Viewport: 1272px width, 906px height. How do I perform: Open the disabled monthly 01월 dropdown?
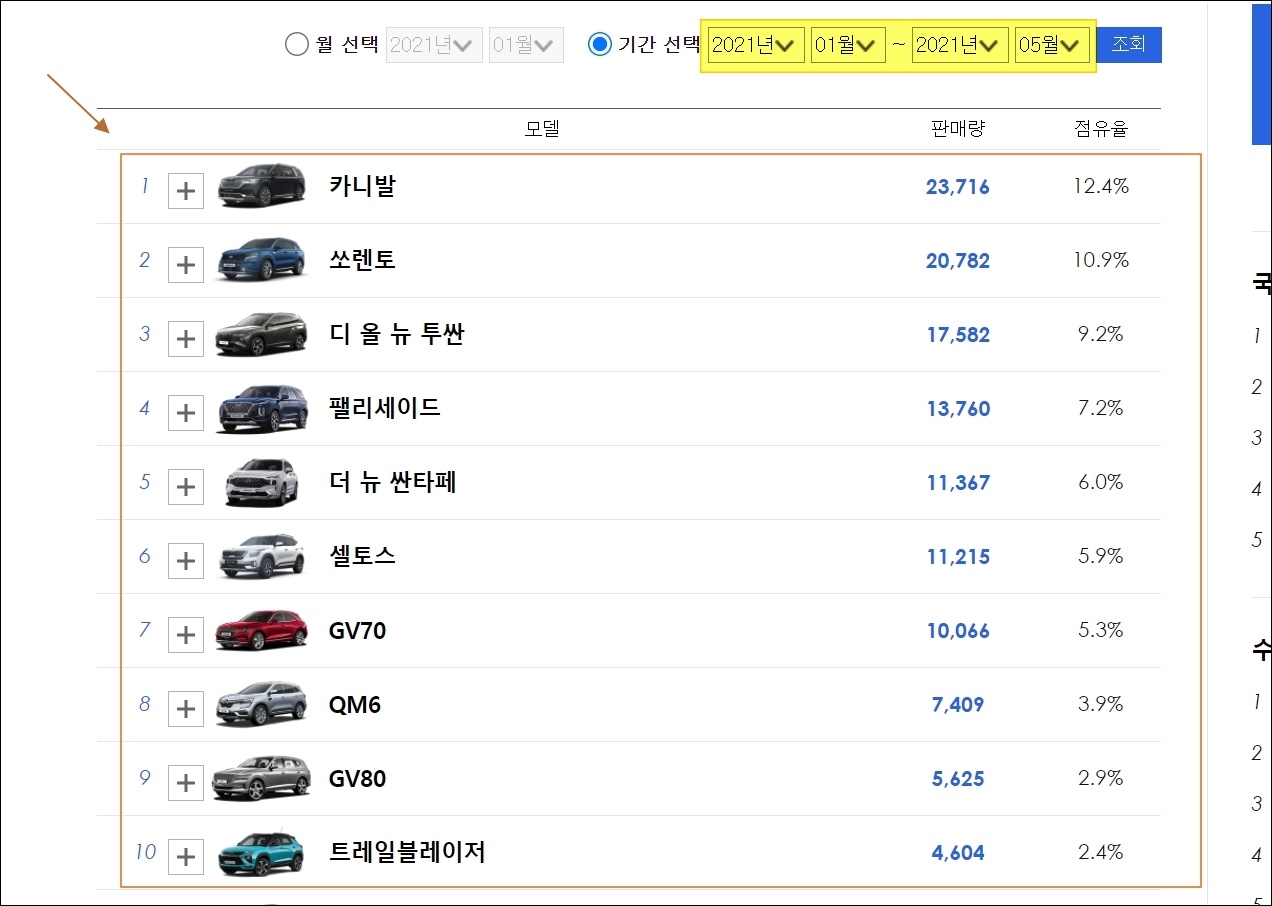click(x=526, y=45)
